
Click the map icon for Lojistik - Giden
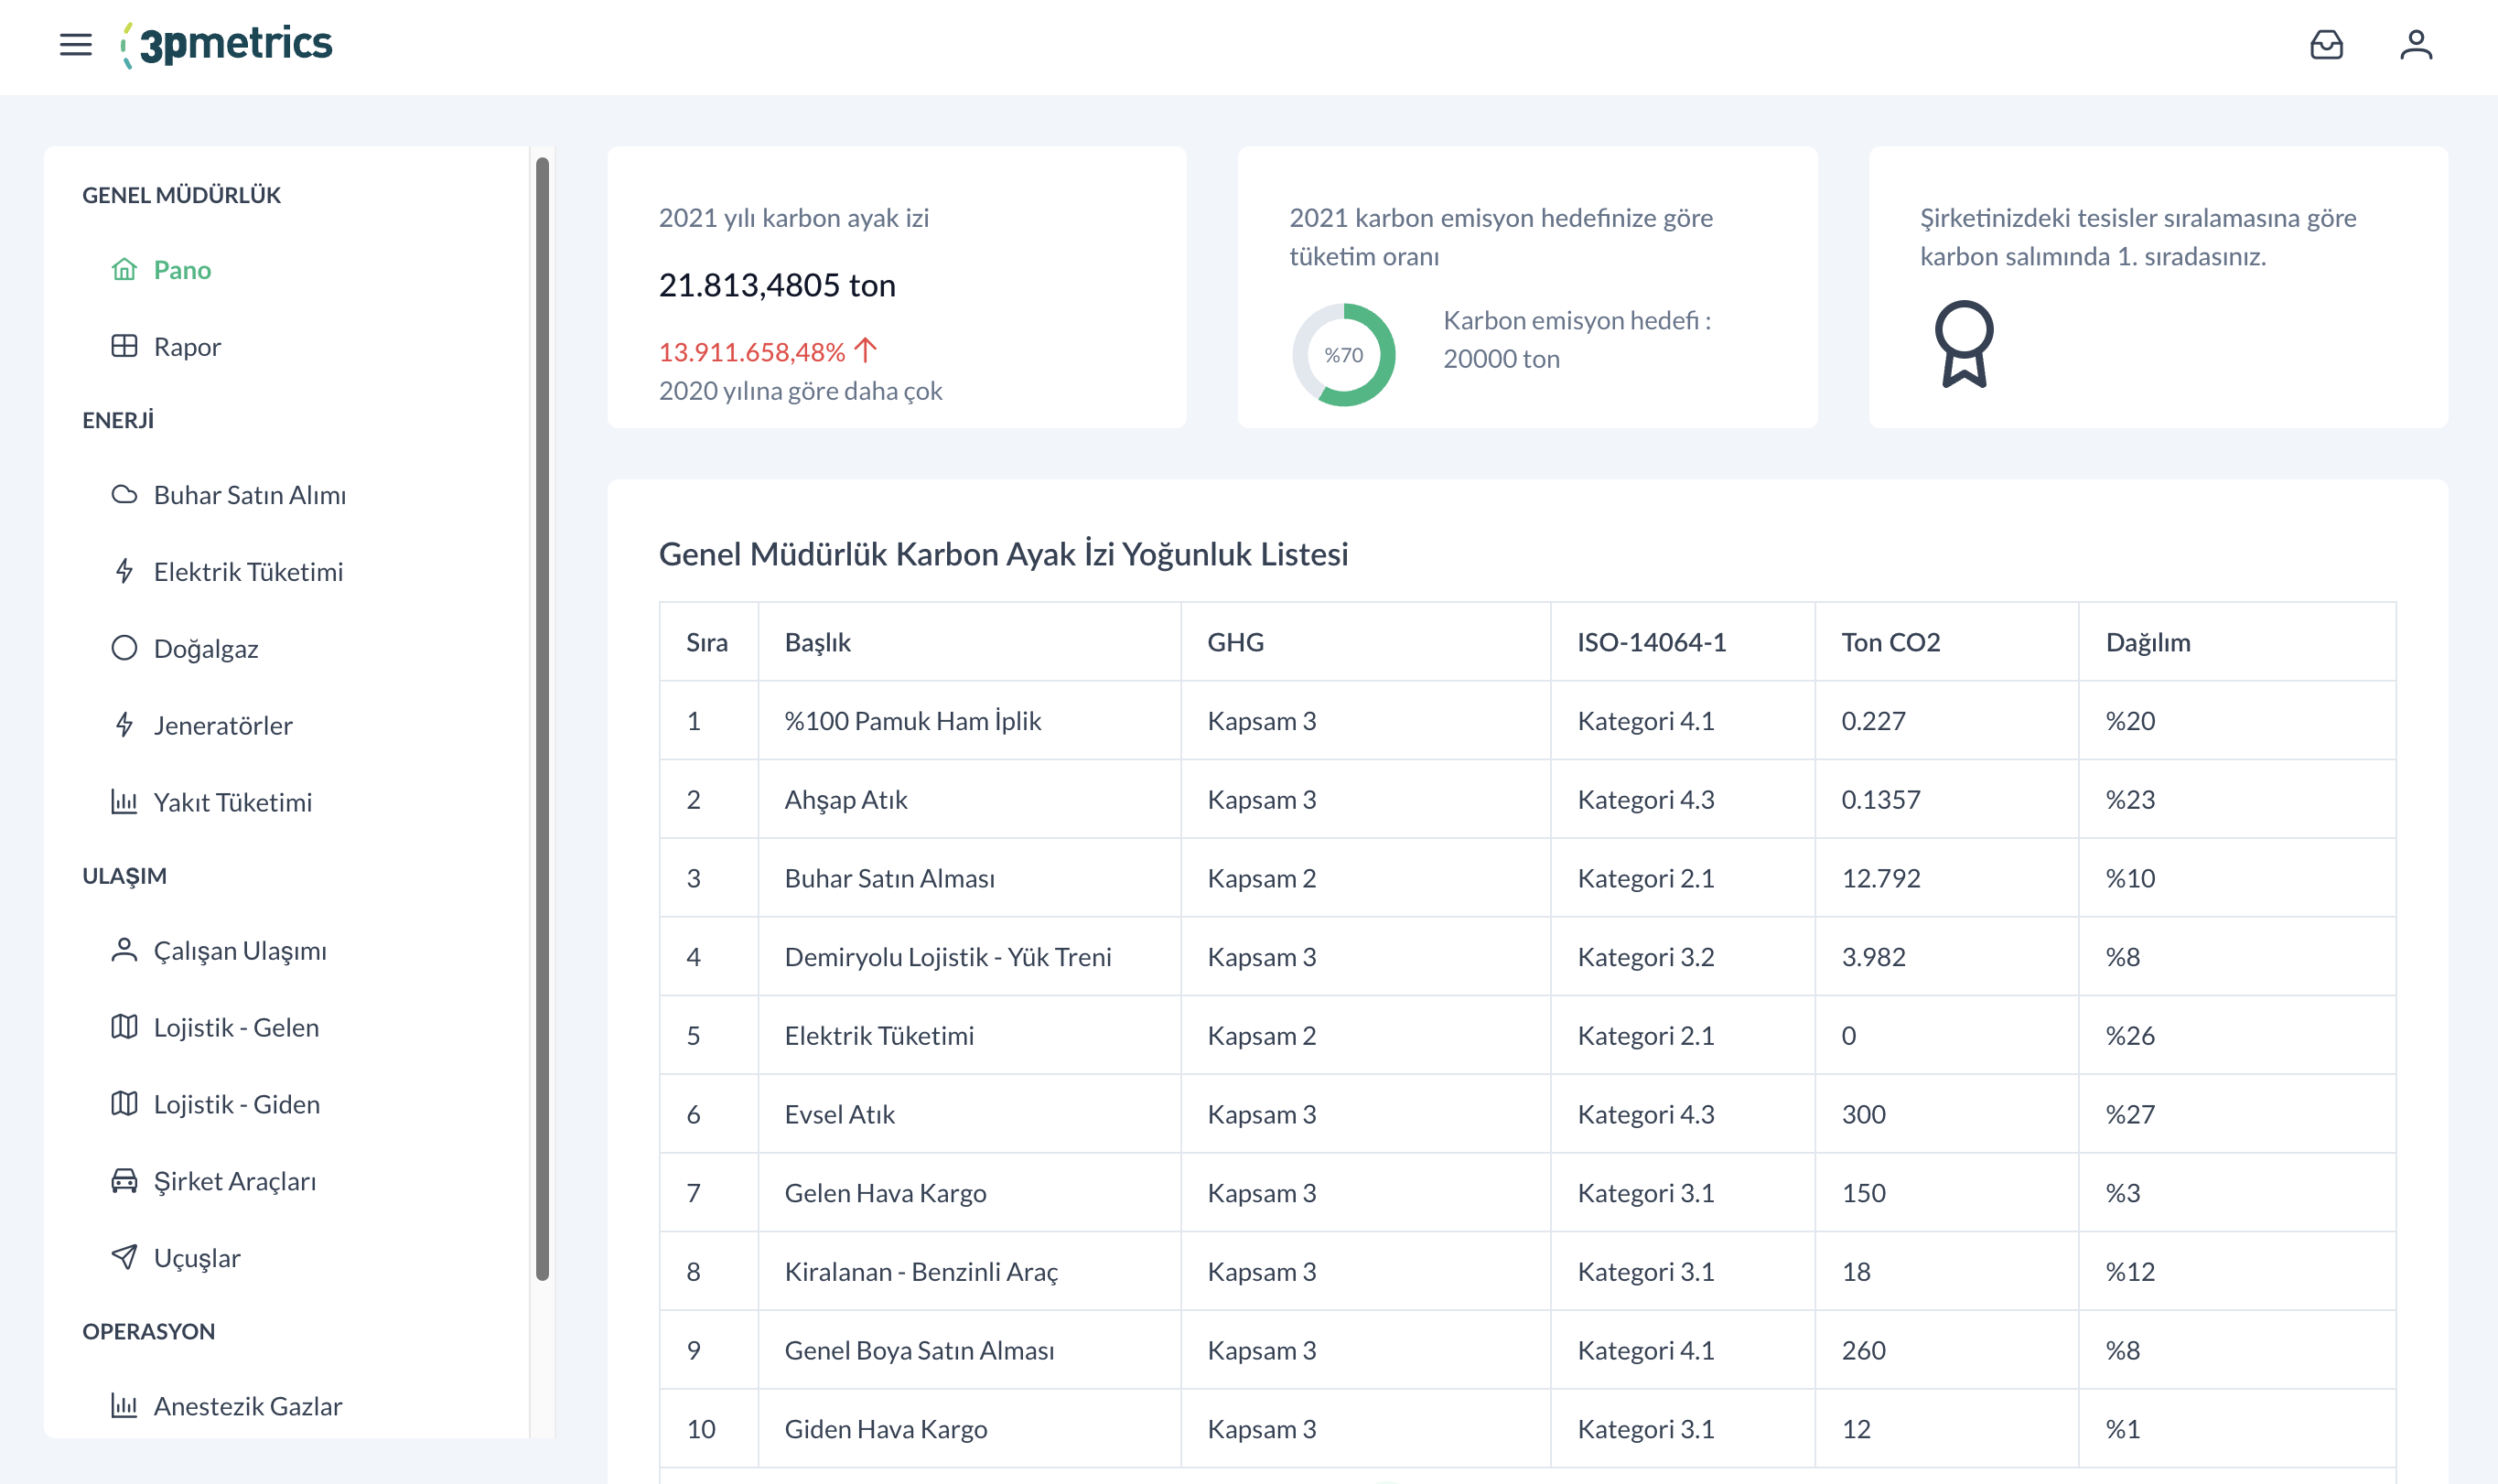(x=124, y=1104)
